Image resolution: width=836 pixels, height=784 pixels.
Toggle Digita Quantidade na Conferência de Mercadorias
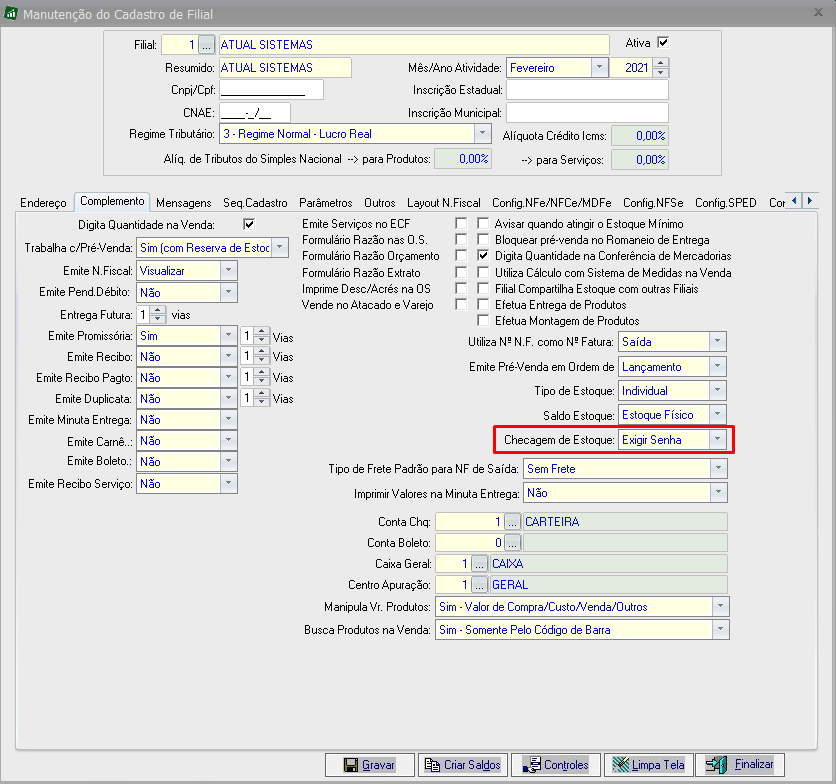[483, 256]
